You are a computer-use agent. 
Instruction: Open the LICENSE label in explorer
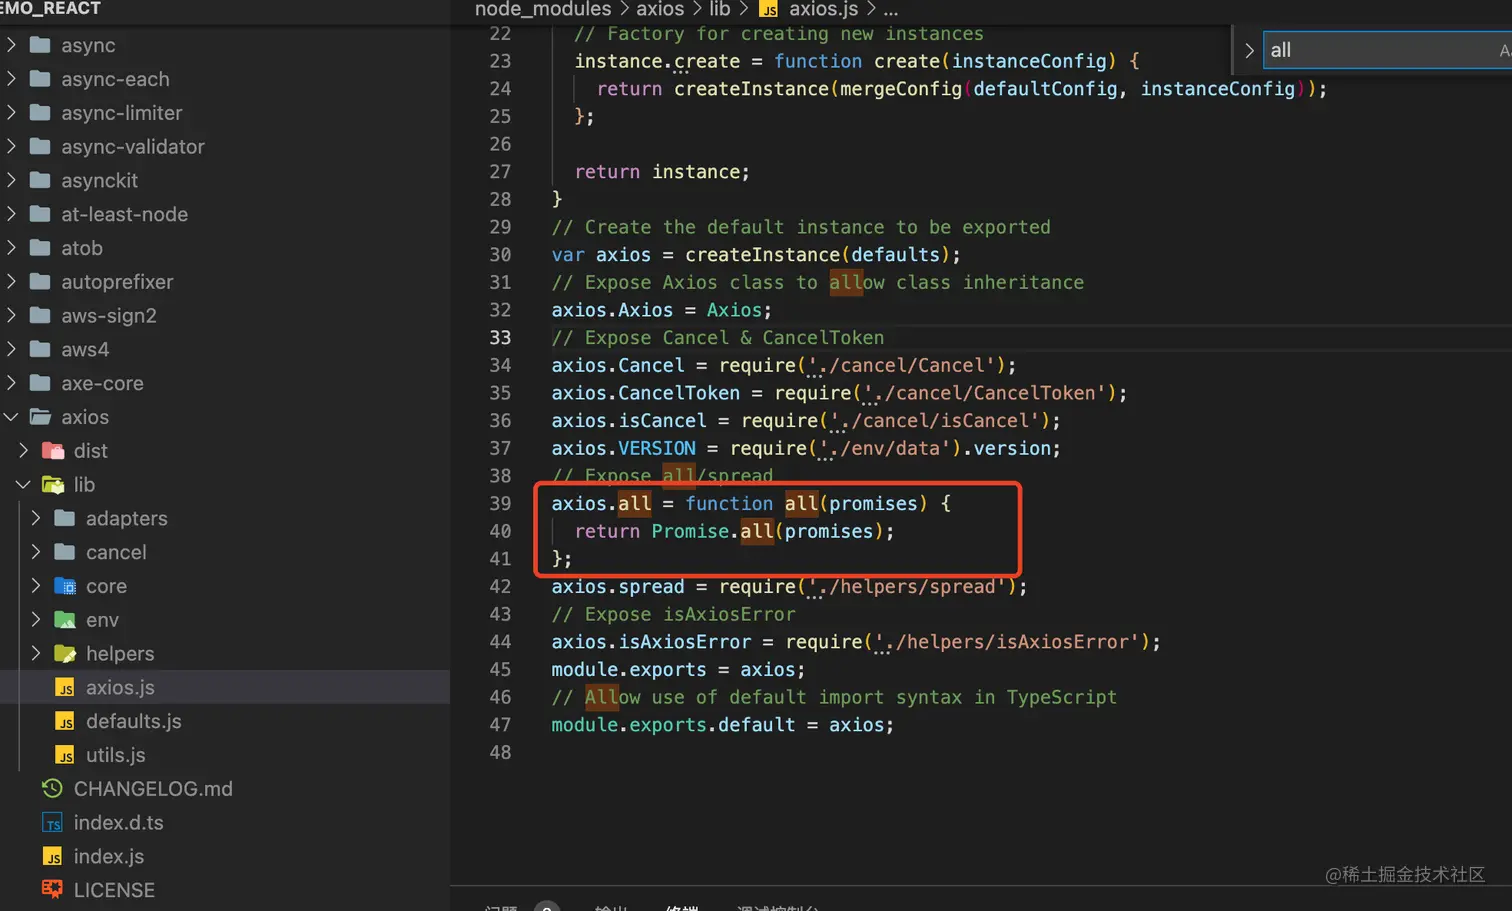(x=114, y=890)
